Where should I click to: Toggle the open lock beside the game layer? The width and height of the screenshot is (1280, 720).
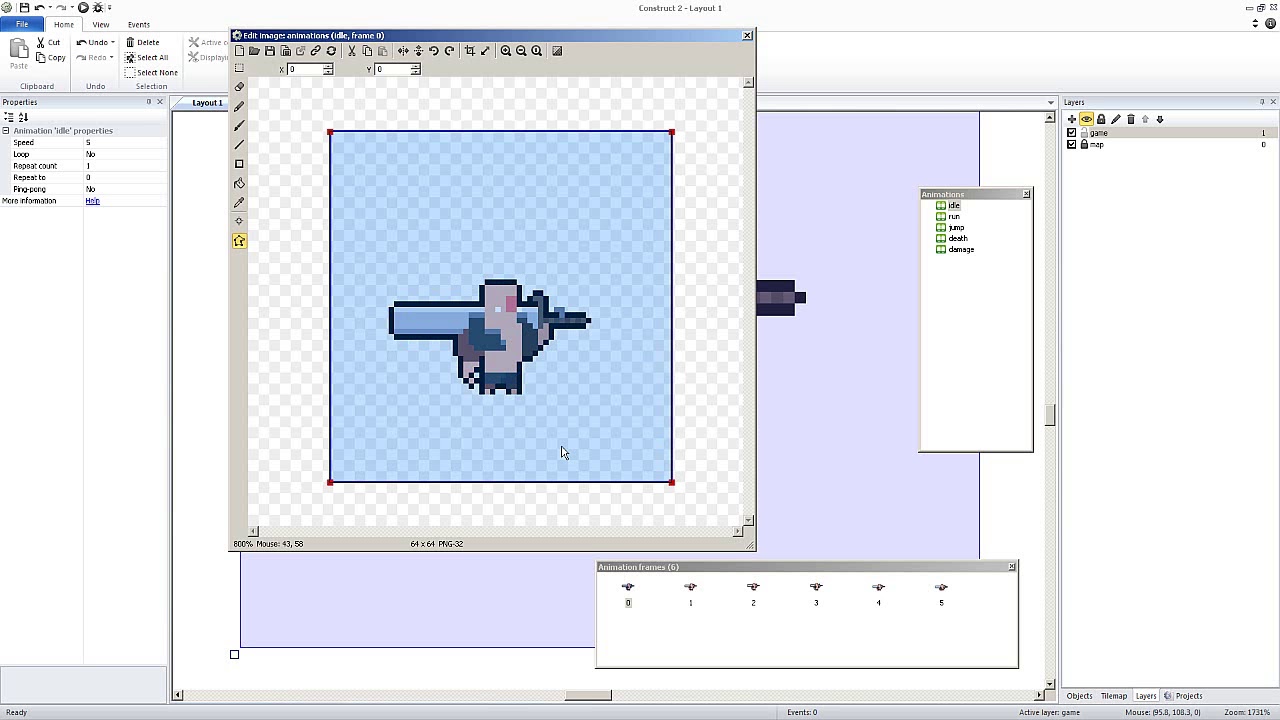click(1084, 133)
